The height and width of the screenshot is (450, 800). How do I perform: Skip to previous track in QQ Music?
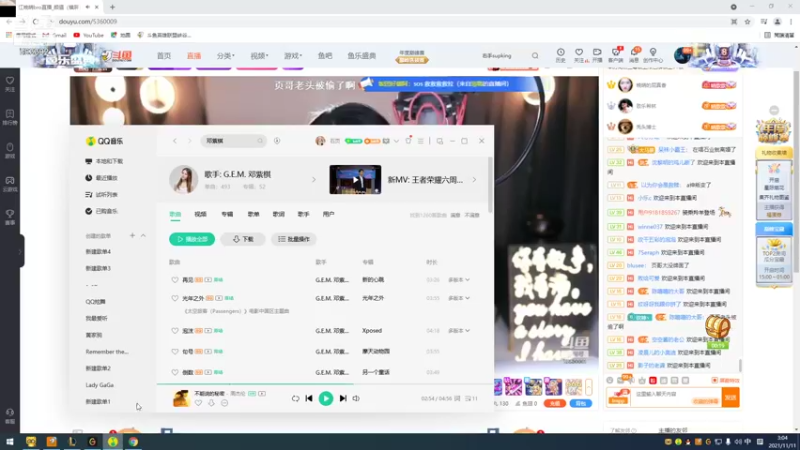(309, 398)
